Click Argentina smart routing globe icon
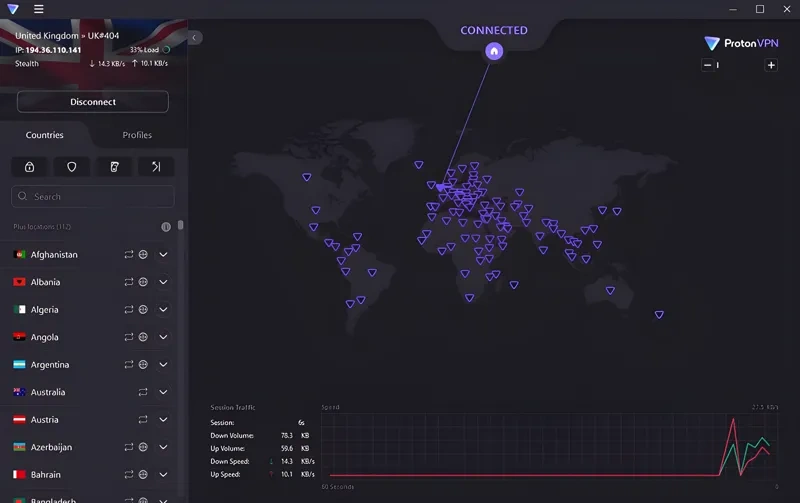Viewport: 800px width, 503px height. (143, 365)
